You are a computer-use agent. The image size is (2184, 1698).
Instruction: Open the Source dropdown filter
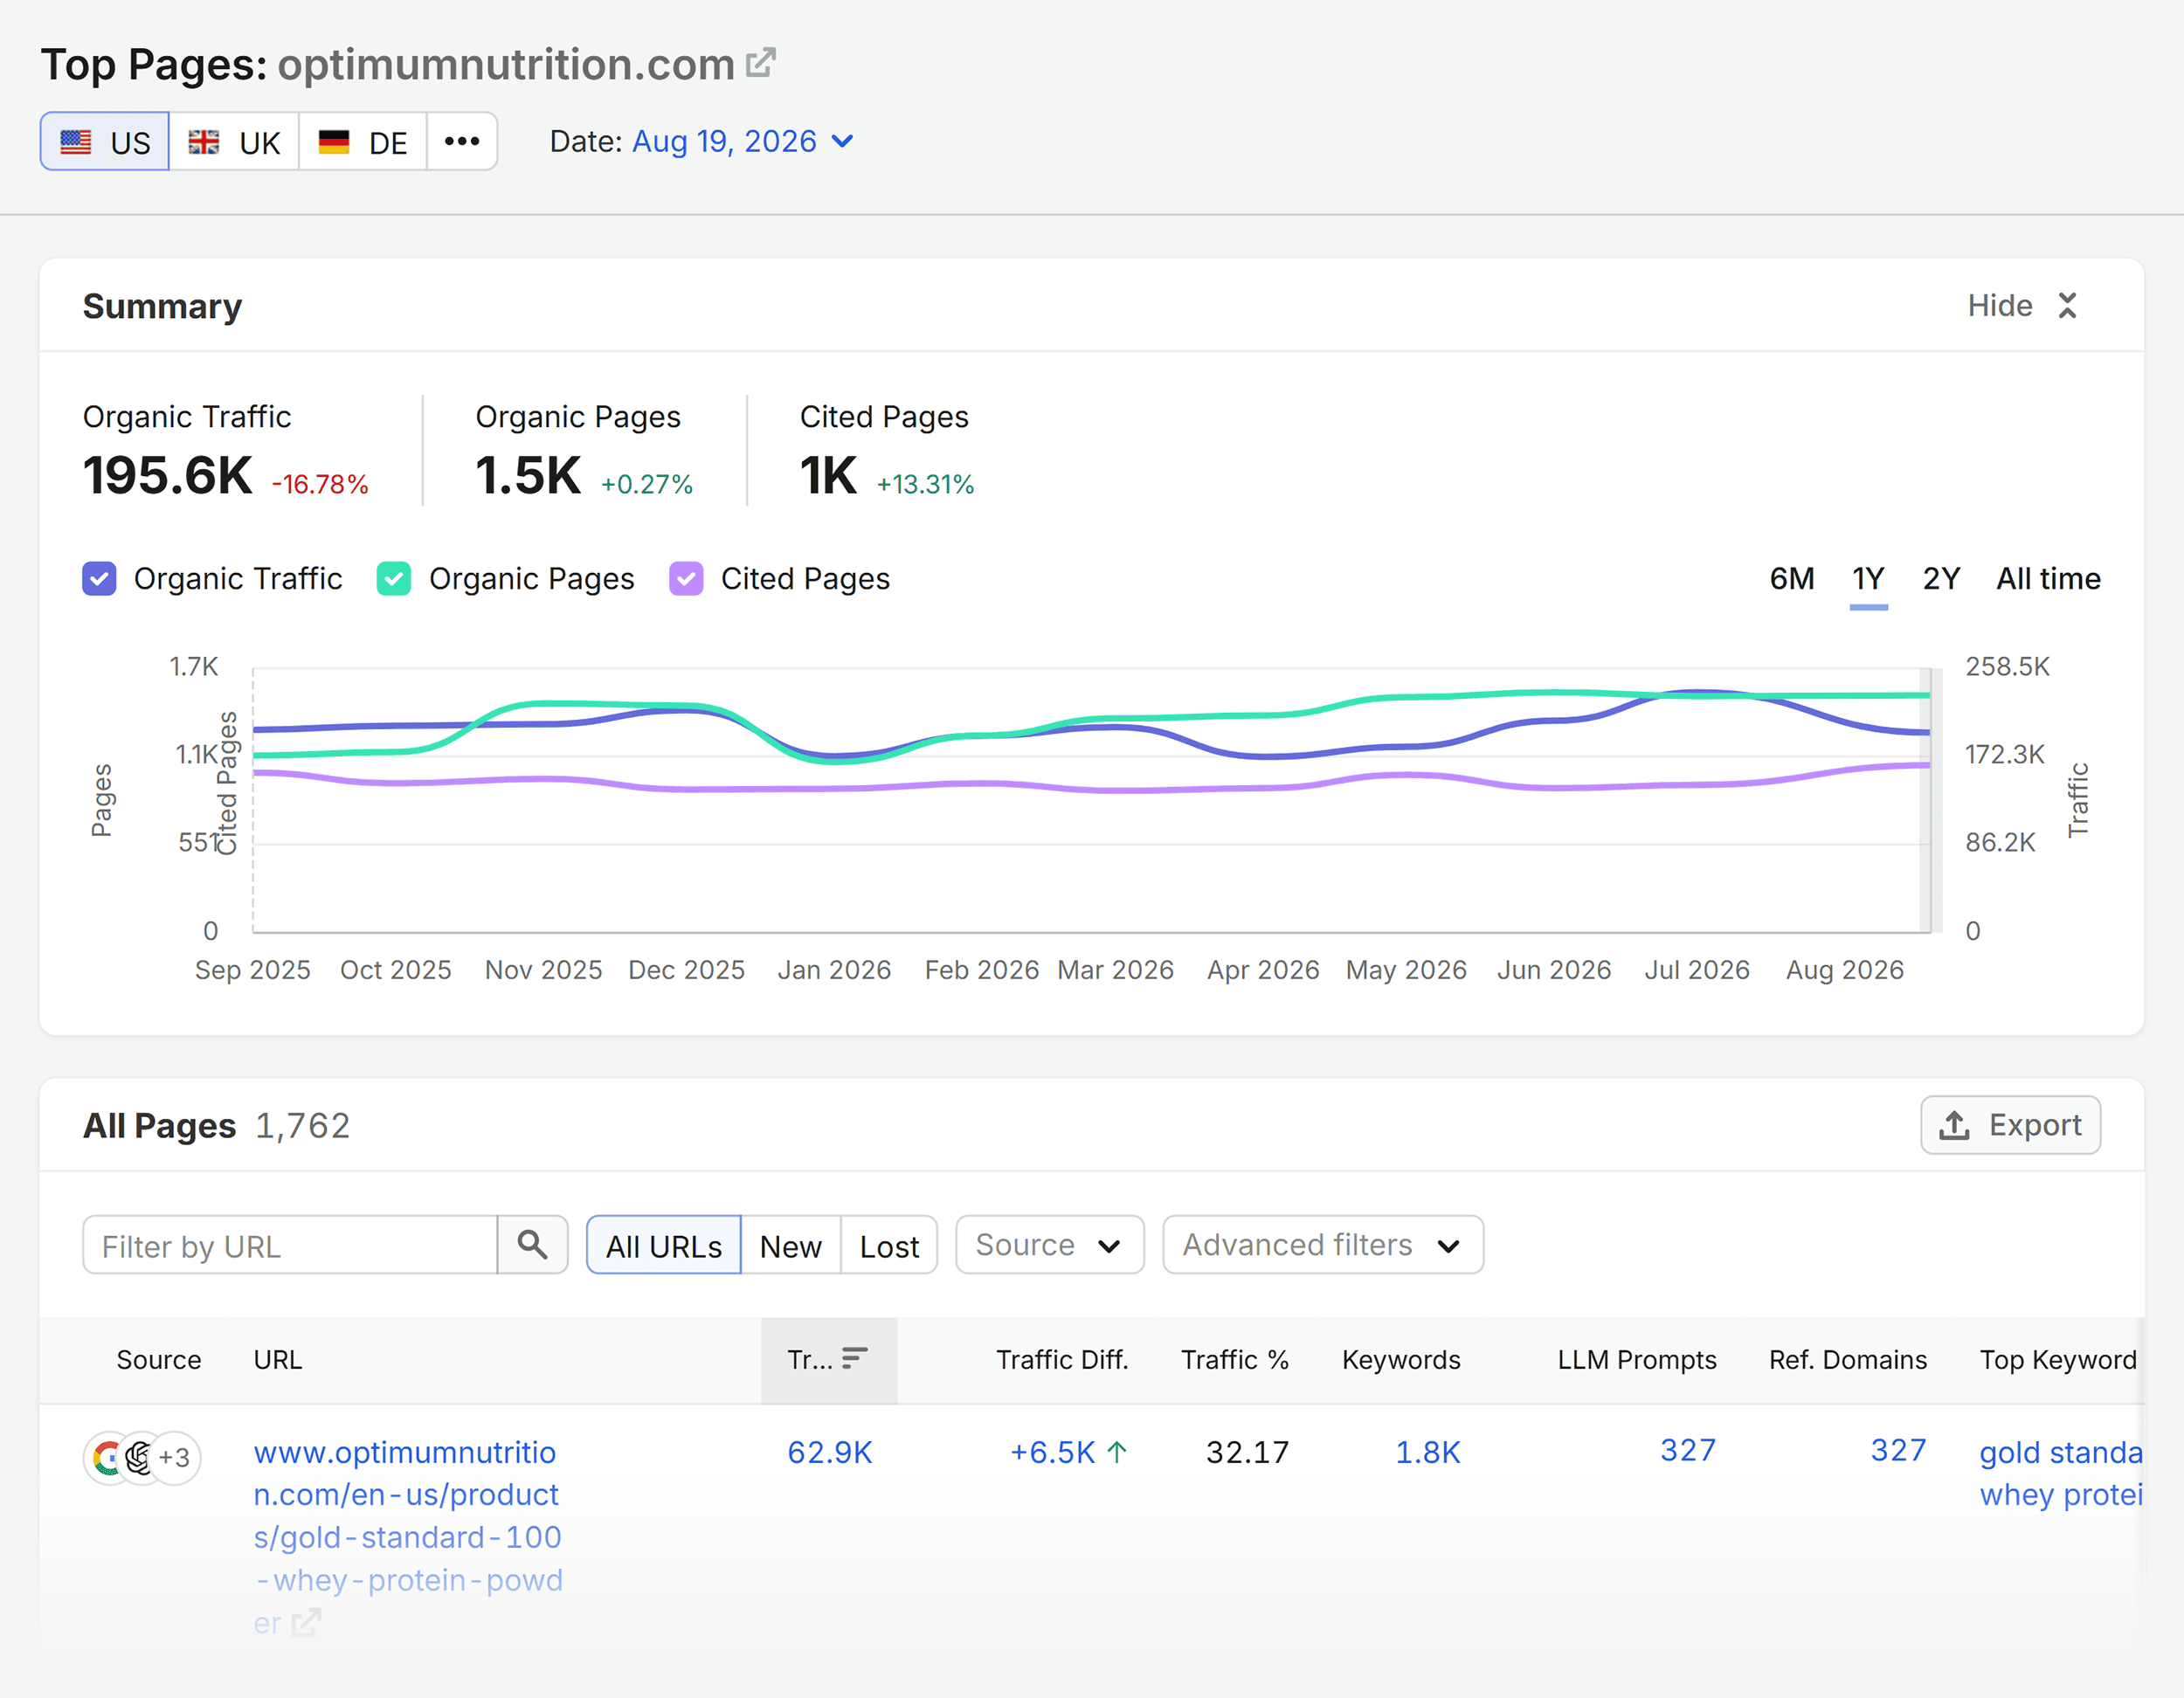(x=1049, y=1246)
